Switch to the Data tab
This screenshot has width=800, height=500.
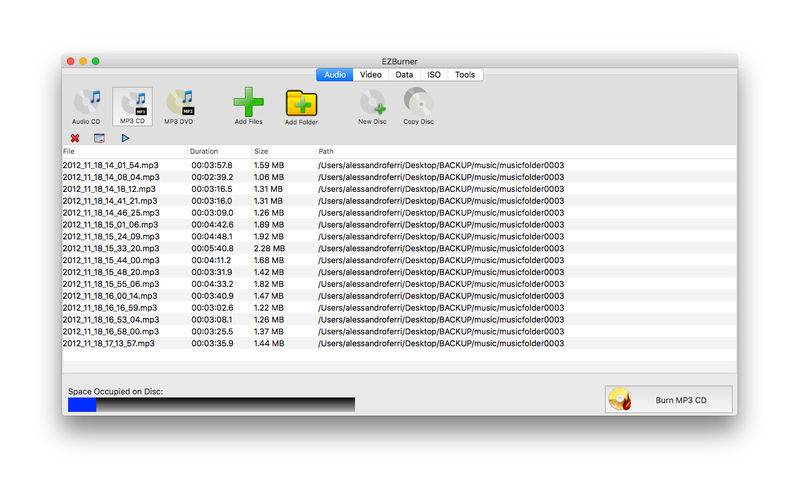(404, 74)
